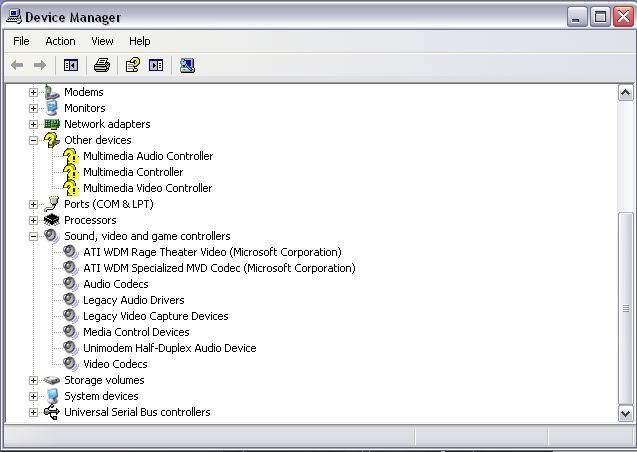Click the scrollbar up arrow
Image resolution: width=637 pixels, height=452 pixels.
[x=626, y=93]
